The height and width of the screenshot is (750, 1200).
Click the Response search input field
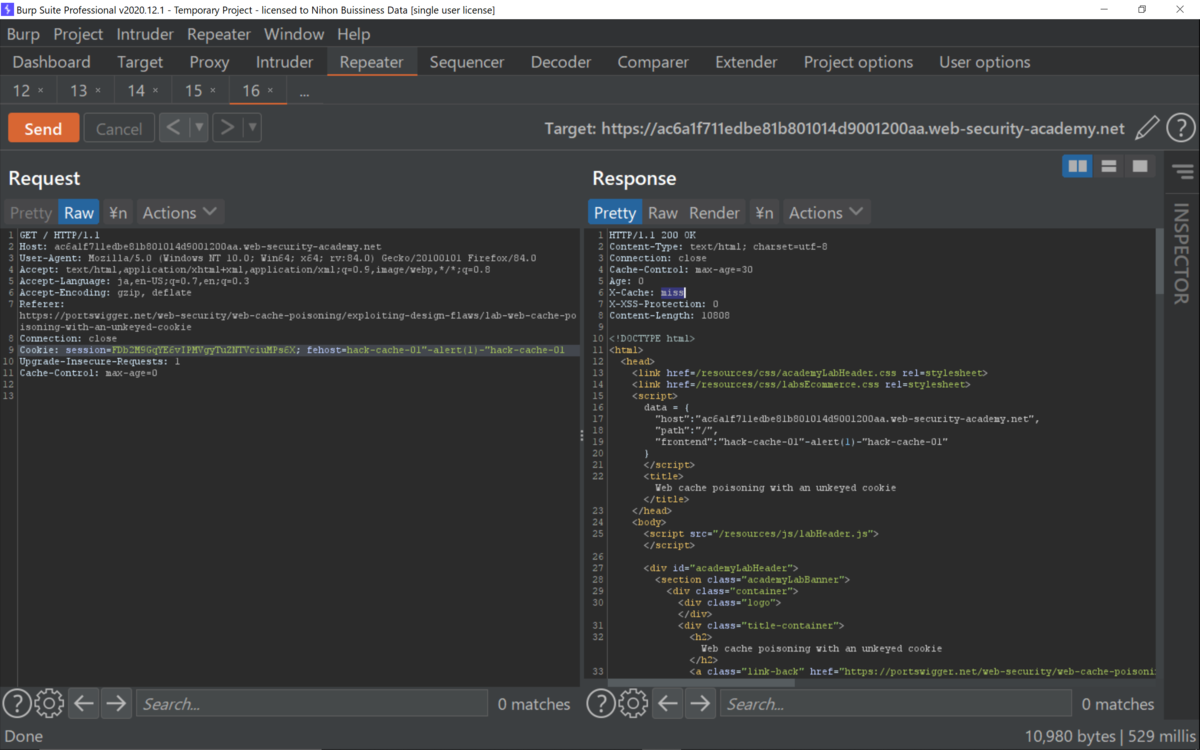pos(895,704)
